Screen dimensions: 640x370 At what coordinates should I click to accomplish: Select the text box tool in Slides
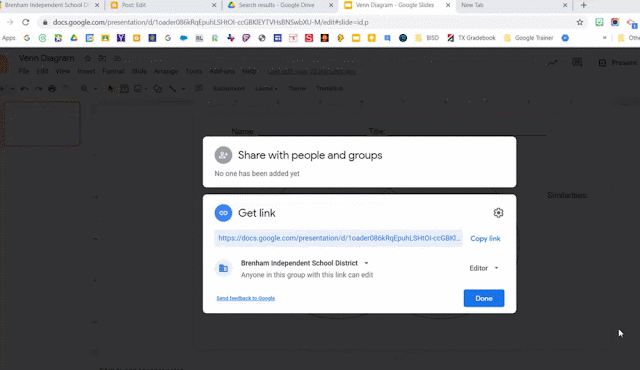[x=124, y=88]
